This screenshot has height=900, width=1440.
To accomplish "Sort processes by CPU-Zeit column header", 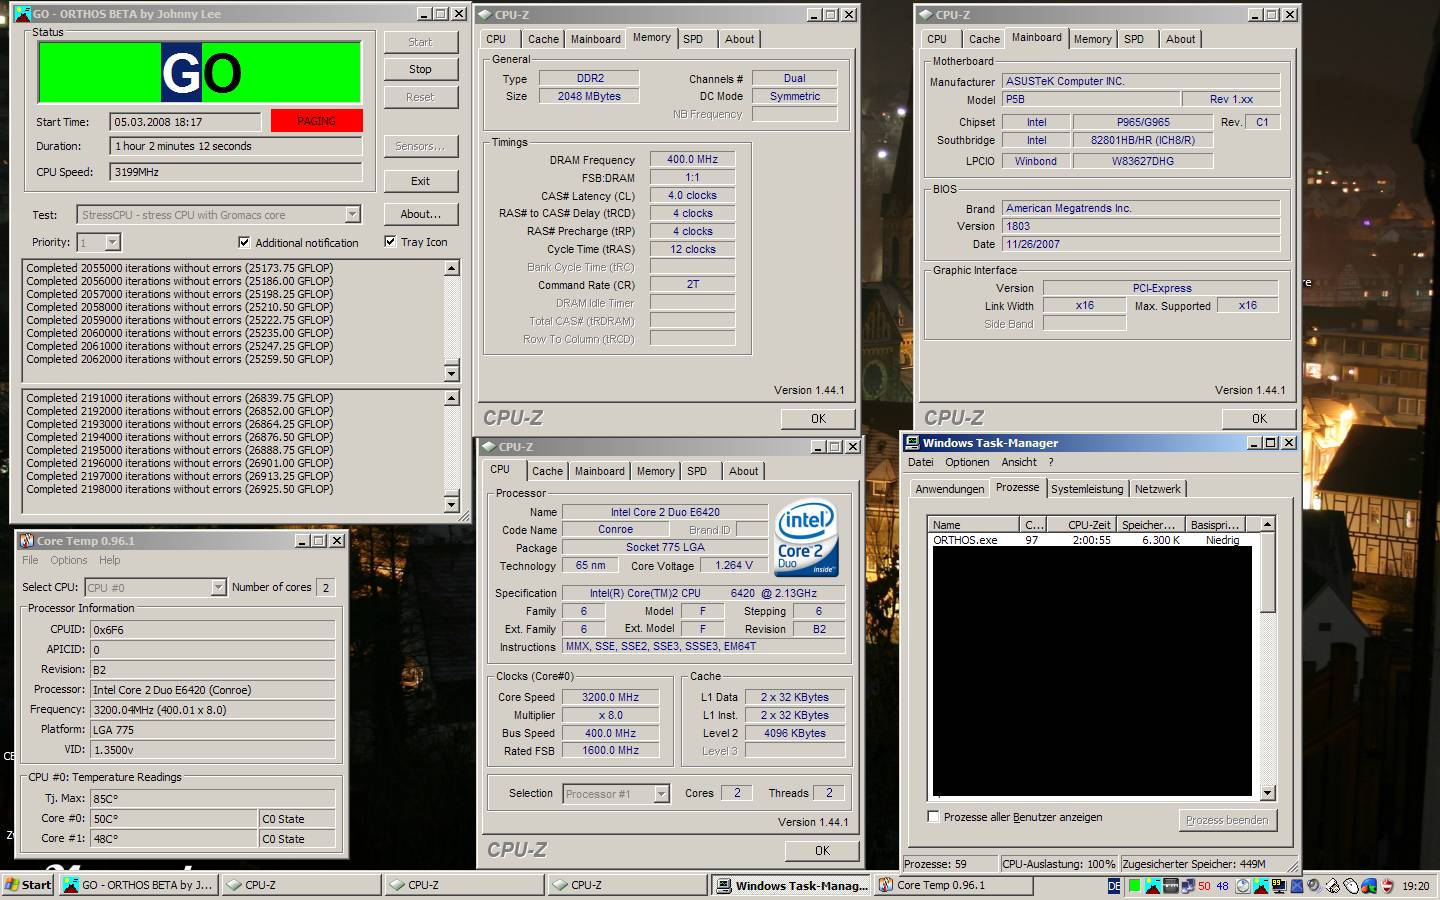I will pyautogui.click(x=1081, y=524).
